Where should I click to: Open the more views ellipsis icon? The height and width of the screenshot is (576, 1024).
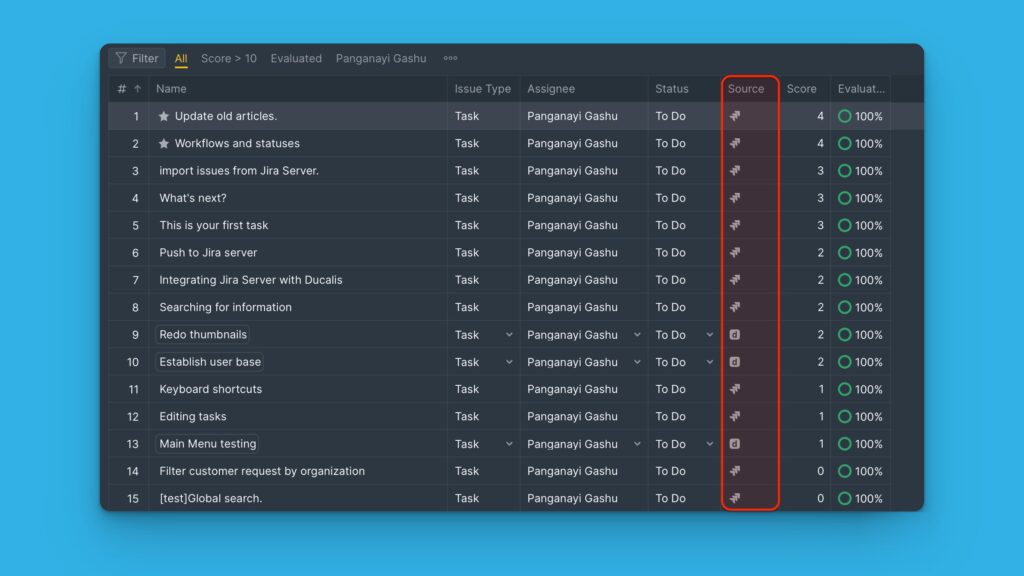pyautogui.click(x=450, y=58)
